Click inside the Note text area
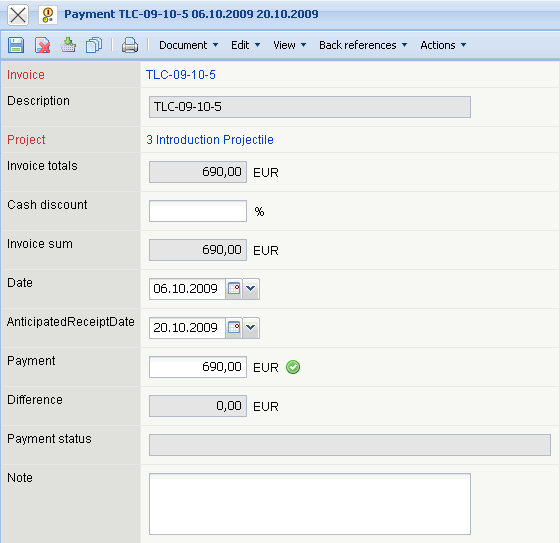 tap(310, 504)
